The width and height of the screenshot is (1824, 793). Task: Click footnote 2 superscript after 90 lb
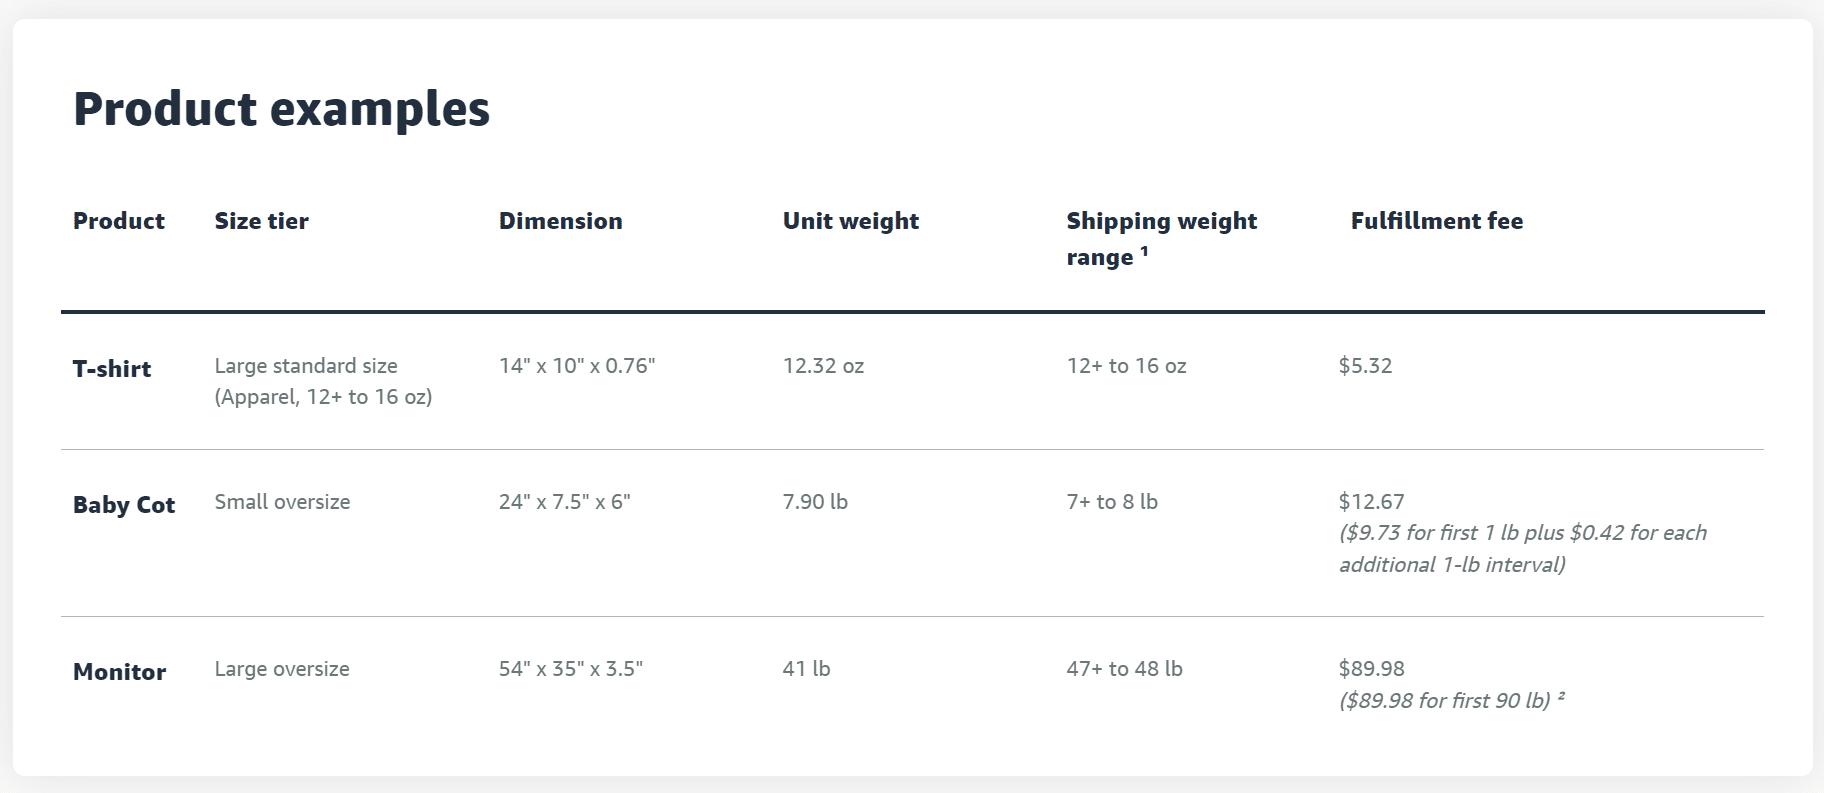coord(1560,696)
